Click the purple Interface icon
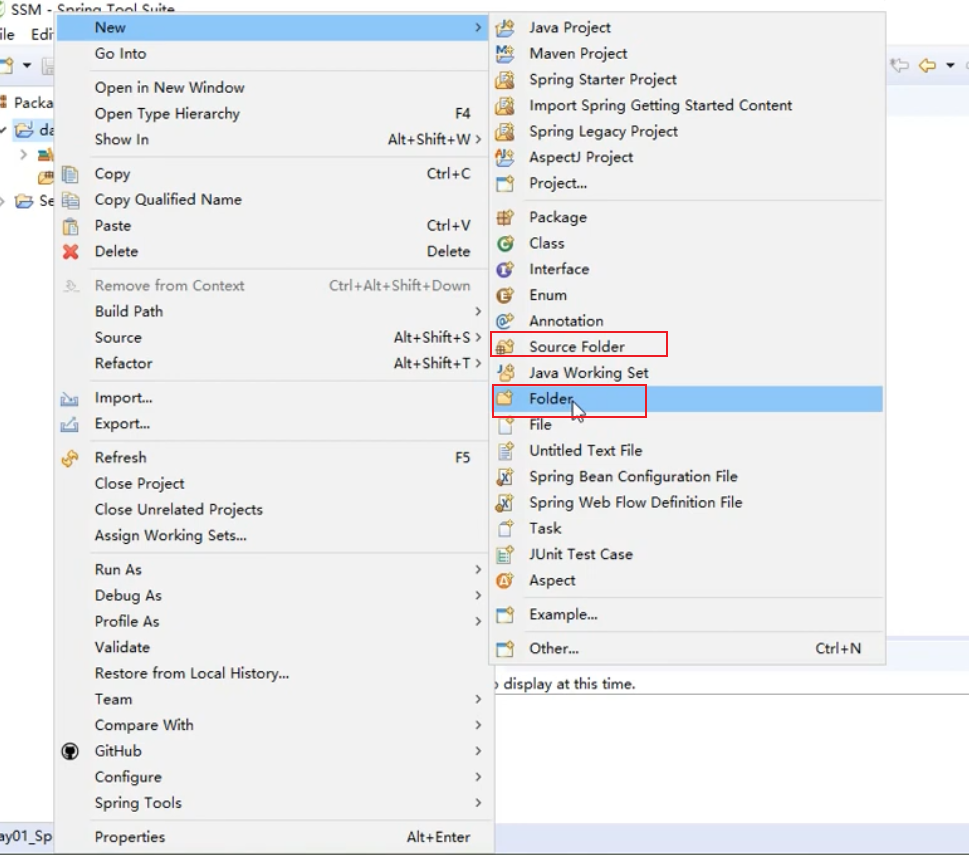Screen dimensions: 969x855 coord(505,269)
